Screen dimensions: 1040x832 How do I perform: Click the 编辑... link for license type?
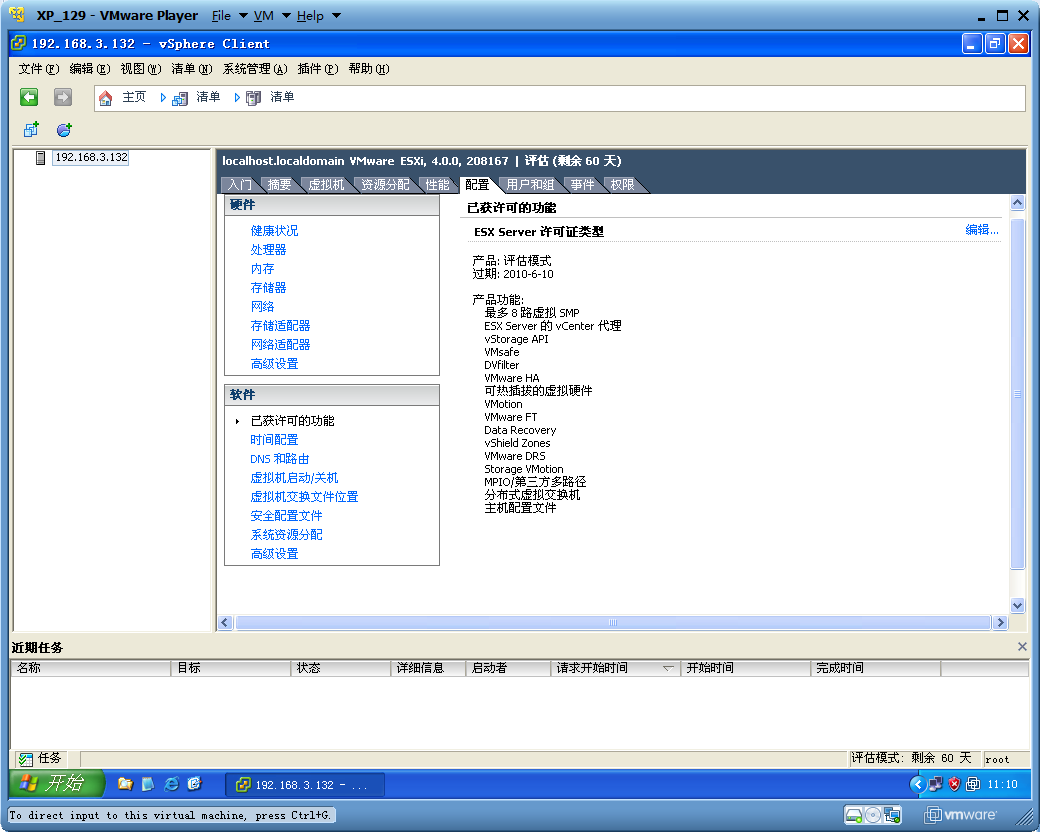[x=982, y=230]
